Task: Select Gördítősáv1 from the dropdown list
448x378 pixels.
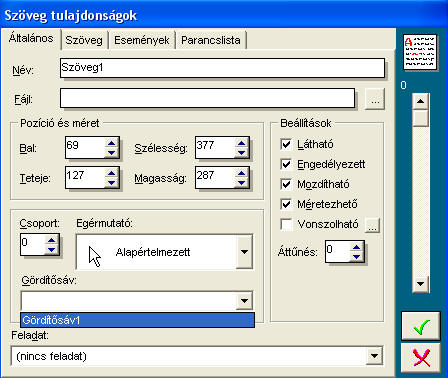Action: point(137,320)
